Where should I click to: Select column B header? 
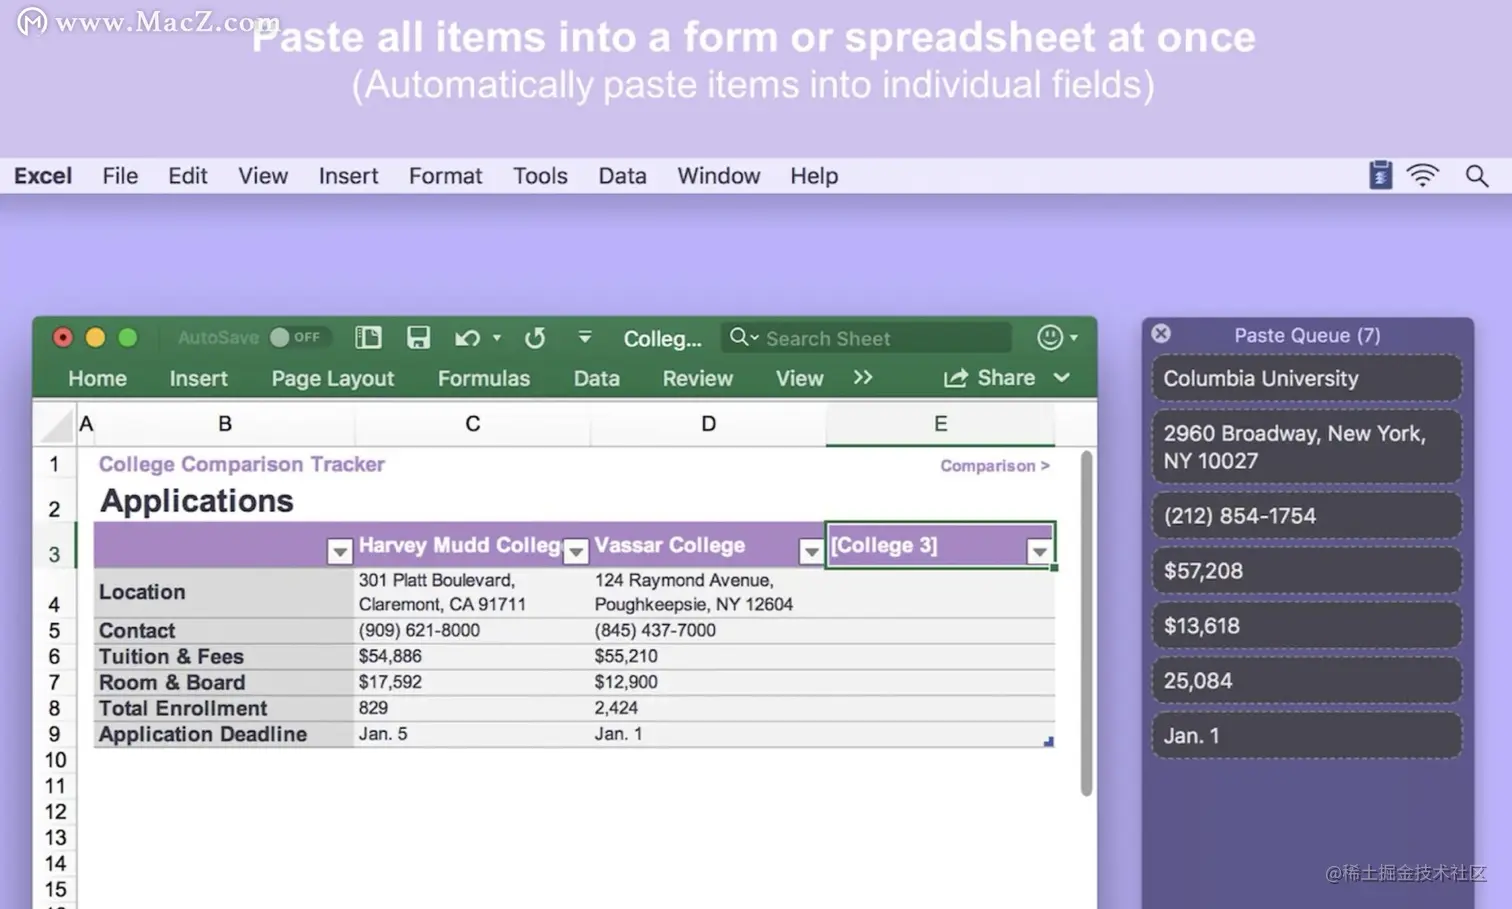tap(225, 424)
